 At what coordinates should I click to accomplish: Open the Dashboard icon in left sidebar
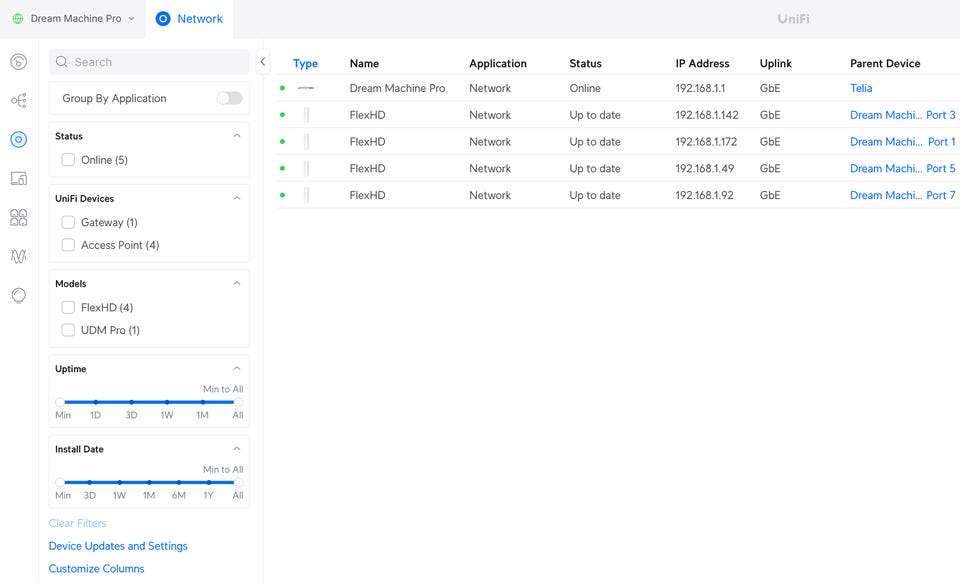click(x=18, y=62)
